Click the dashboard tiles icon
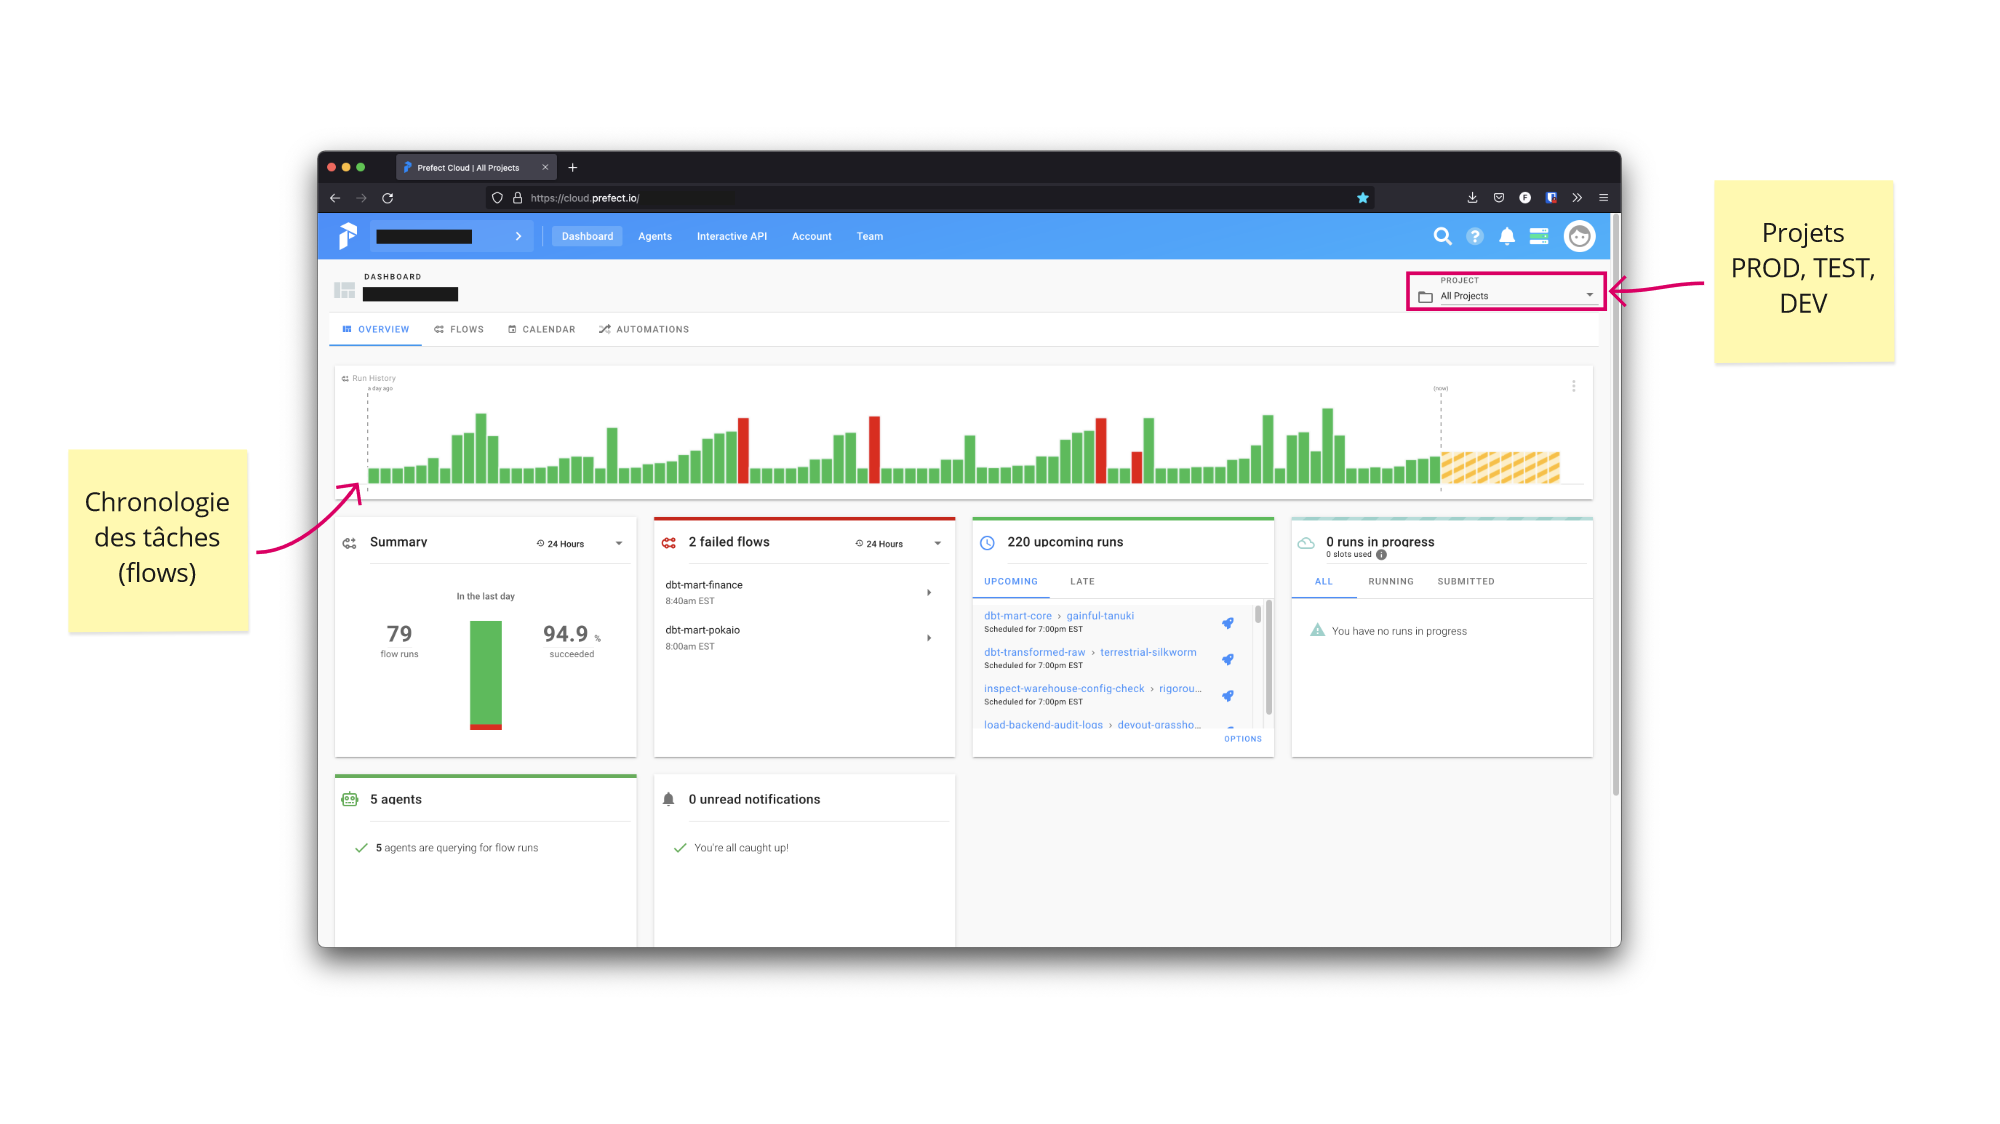Viewport: 2000px width, 1124px height. [x=344, y=290]
